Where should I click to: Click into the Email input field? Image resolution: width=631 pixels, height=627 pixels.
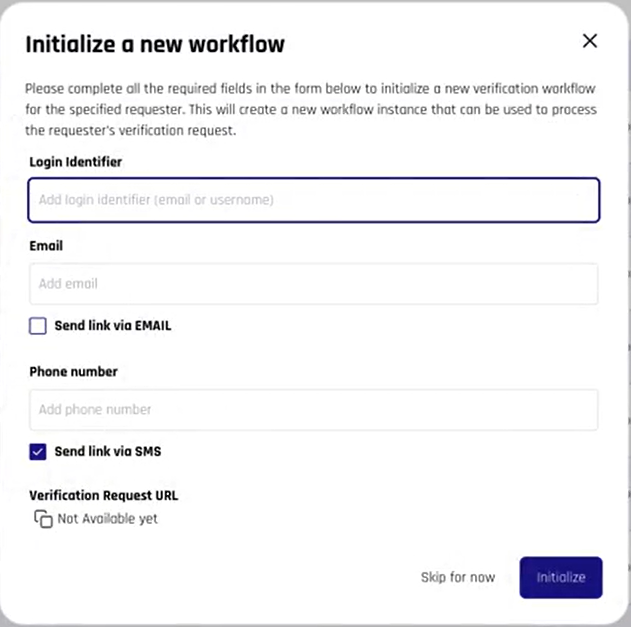coord(313,284)
